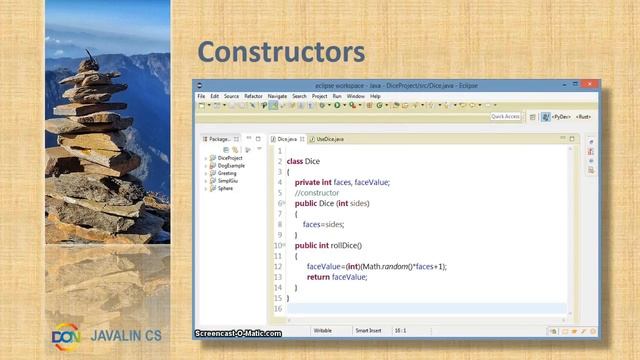Open the Refactor menu

tap(253, 96)
